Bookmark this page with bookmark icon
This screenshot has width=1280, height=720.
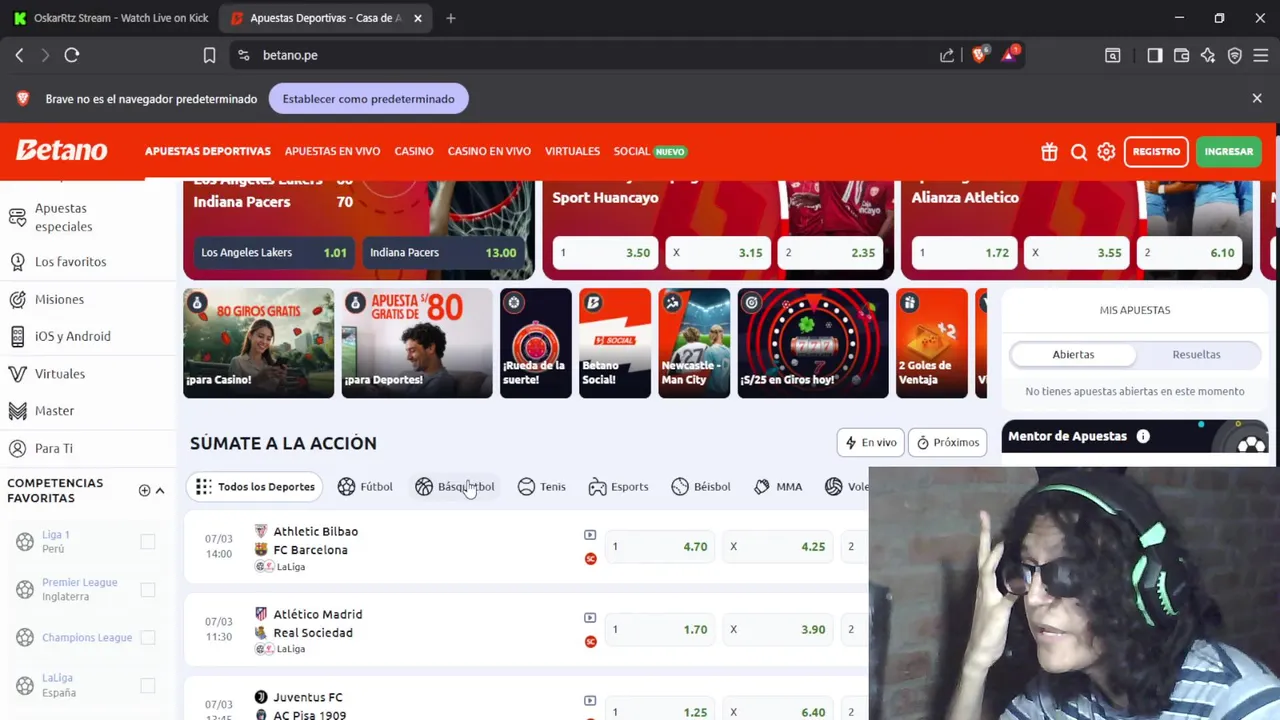click(209, 55)
